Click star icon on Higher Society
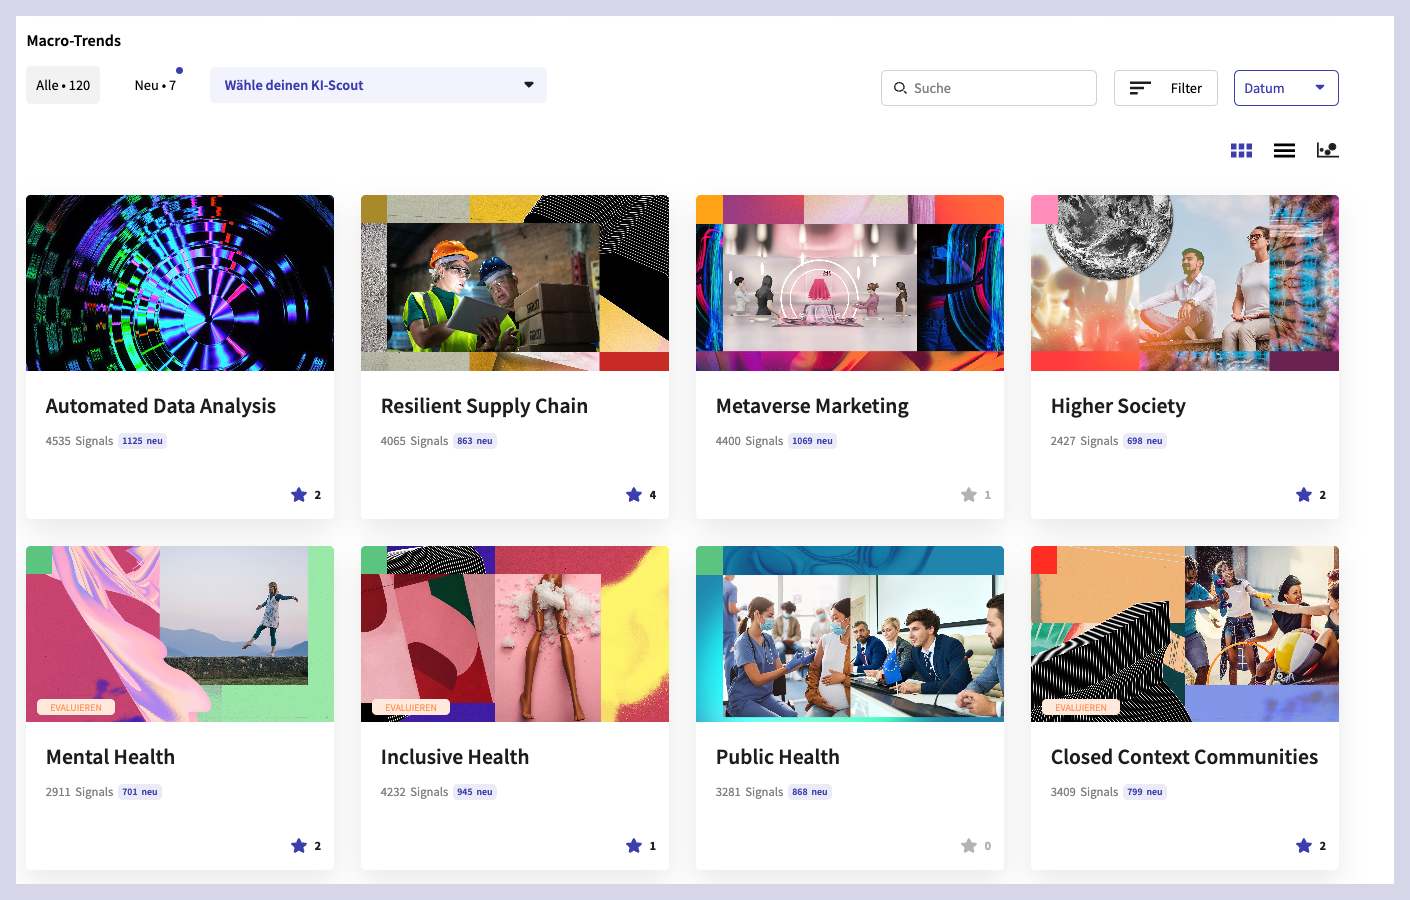Screen dimensions: 1410x900 click(x=1304, y=495)
